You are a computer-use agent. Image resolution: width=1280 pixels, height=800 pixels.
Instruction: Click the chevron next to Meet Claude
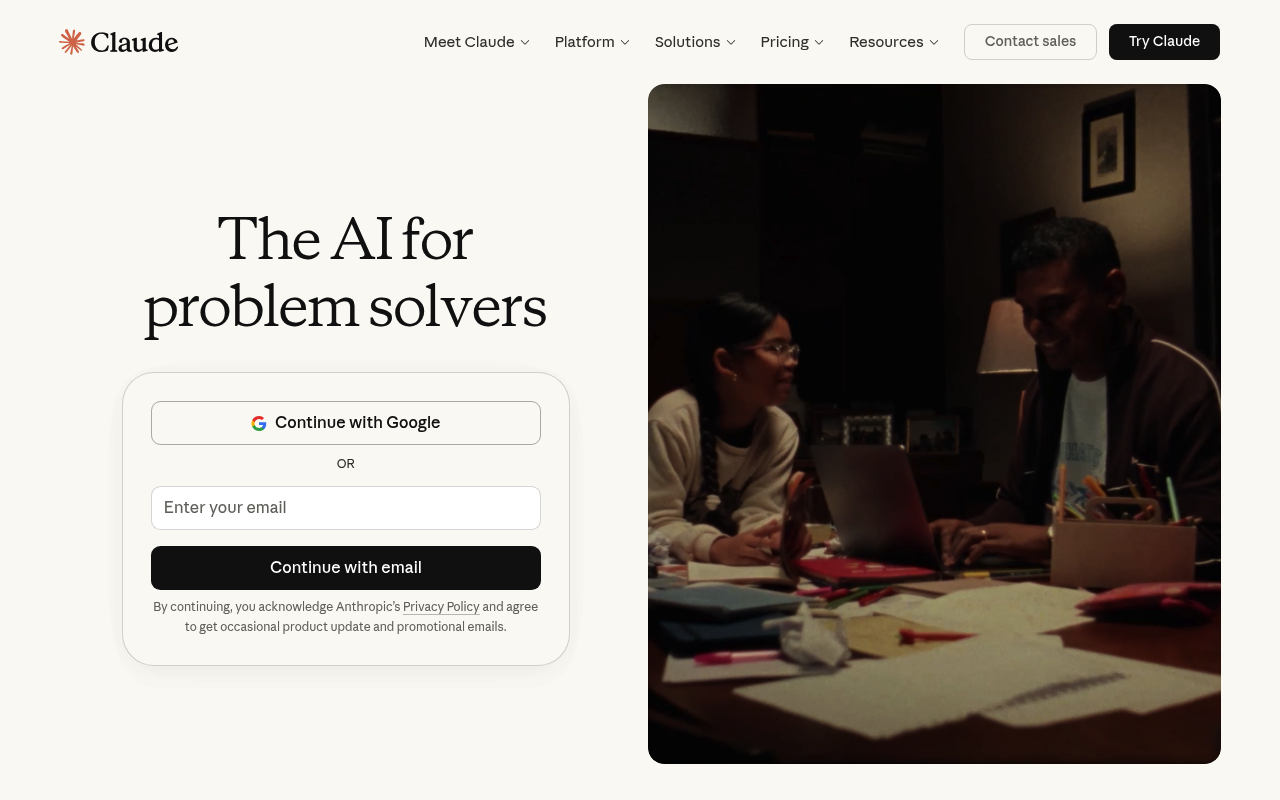(x=525, y=42)
